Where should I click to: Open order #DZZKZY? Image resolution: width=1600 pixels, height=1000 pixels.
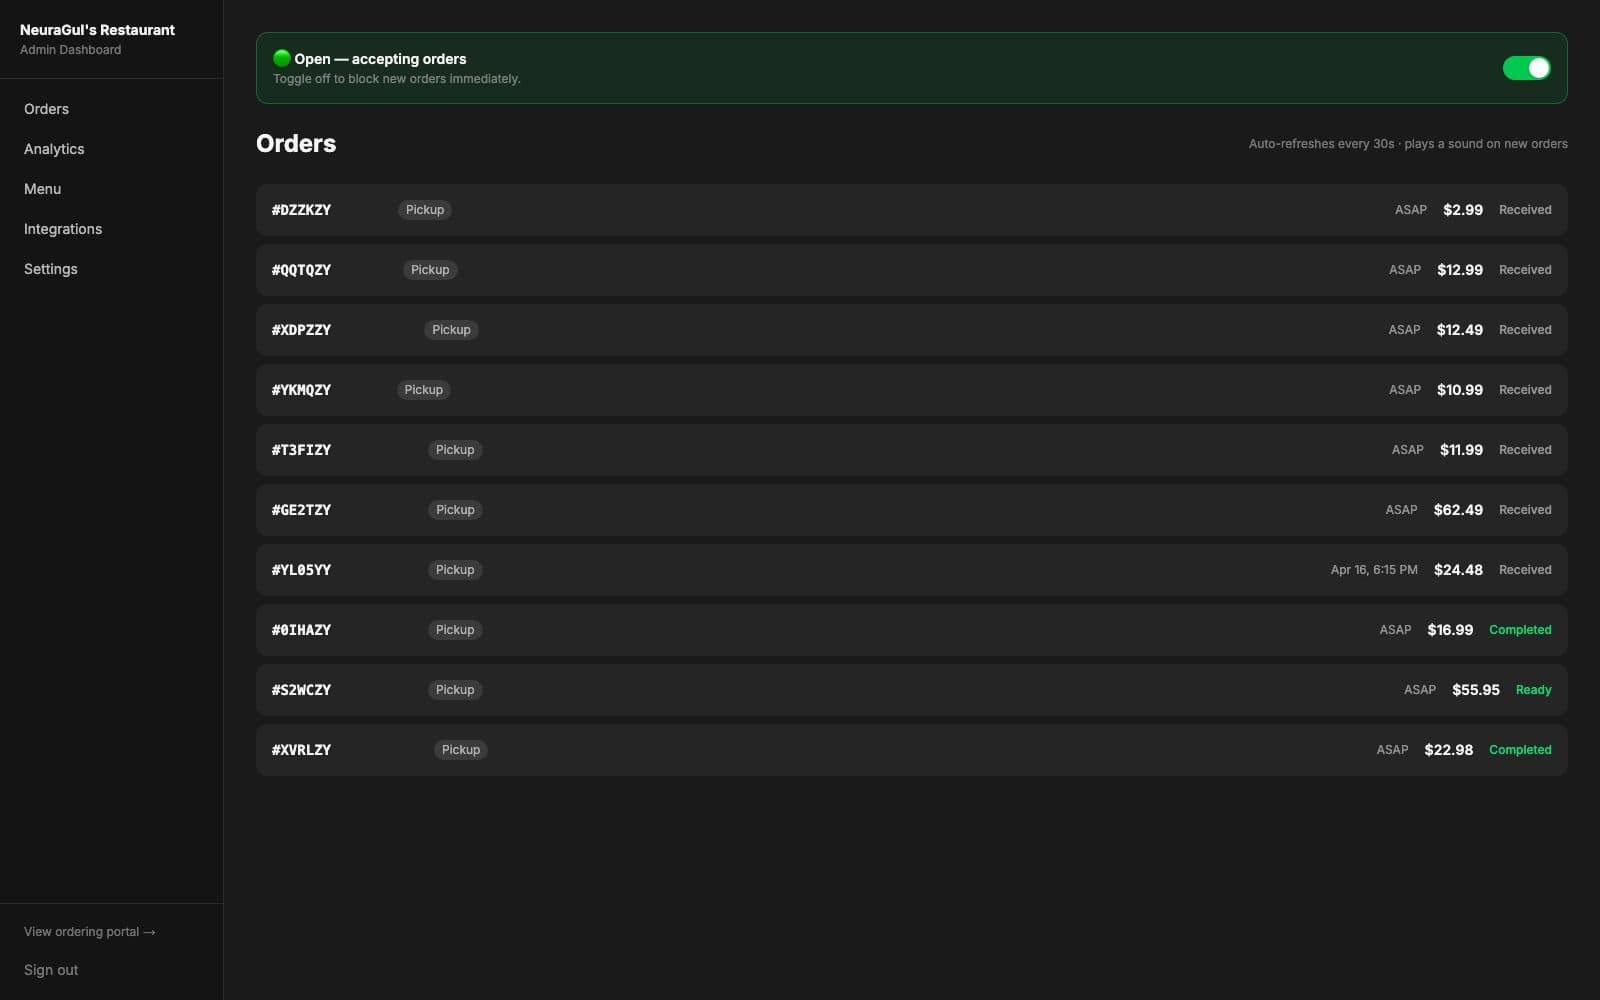911,210
